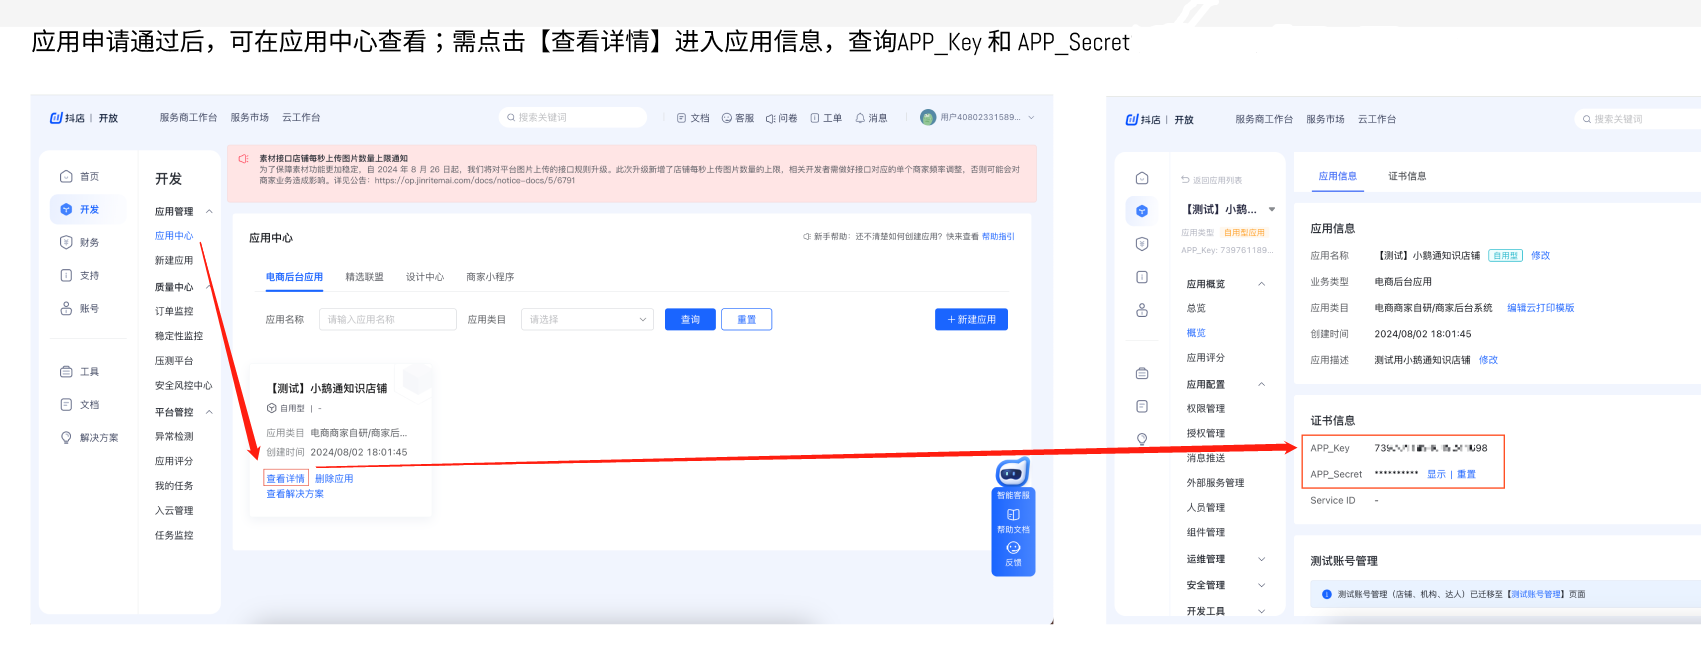Click 修改 link next to 应用名称
Screen dimensions: 1701x654
[x=1540, y=255]
